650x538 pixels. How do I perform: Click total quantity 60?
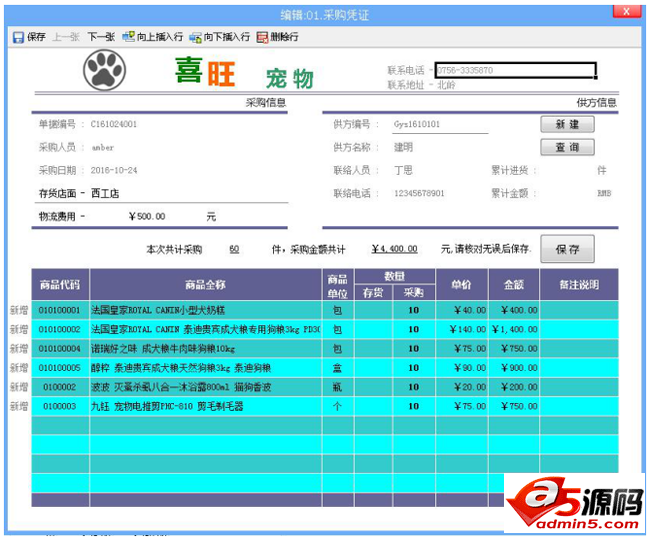(234, 249)
